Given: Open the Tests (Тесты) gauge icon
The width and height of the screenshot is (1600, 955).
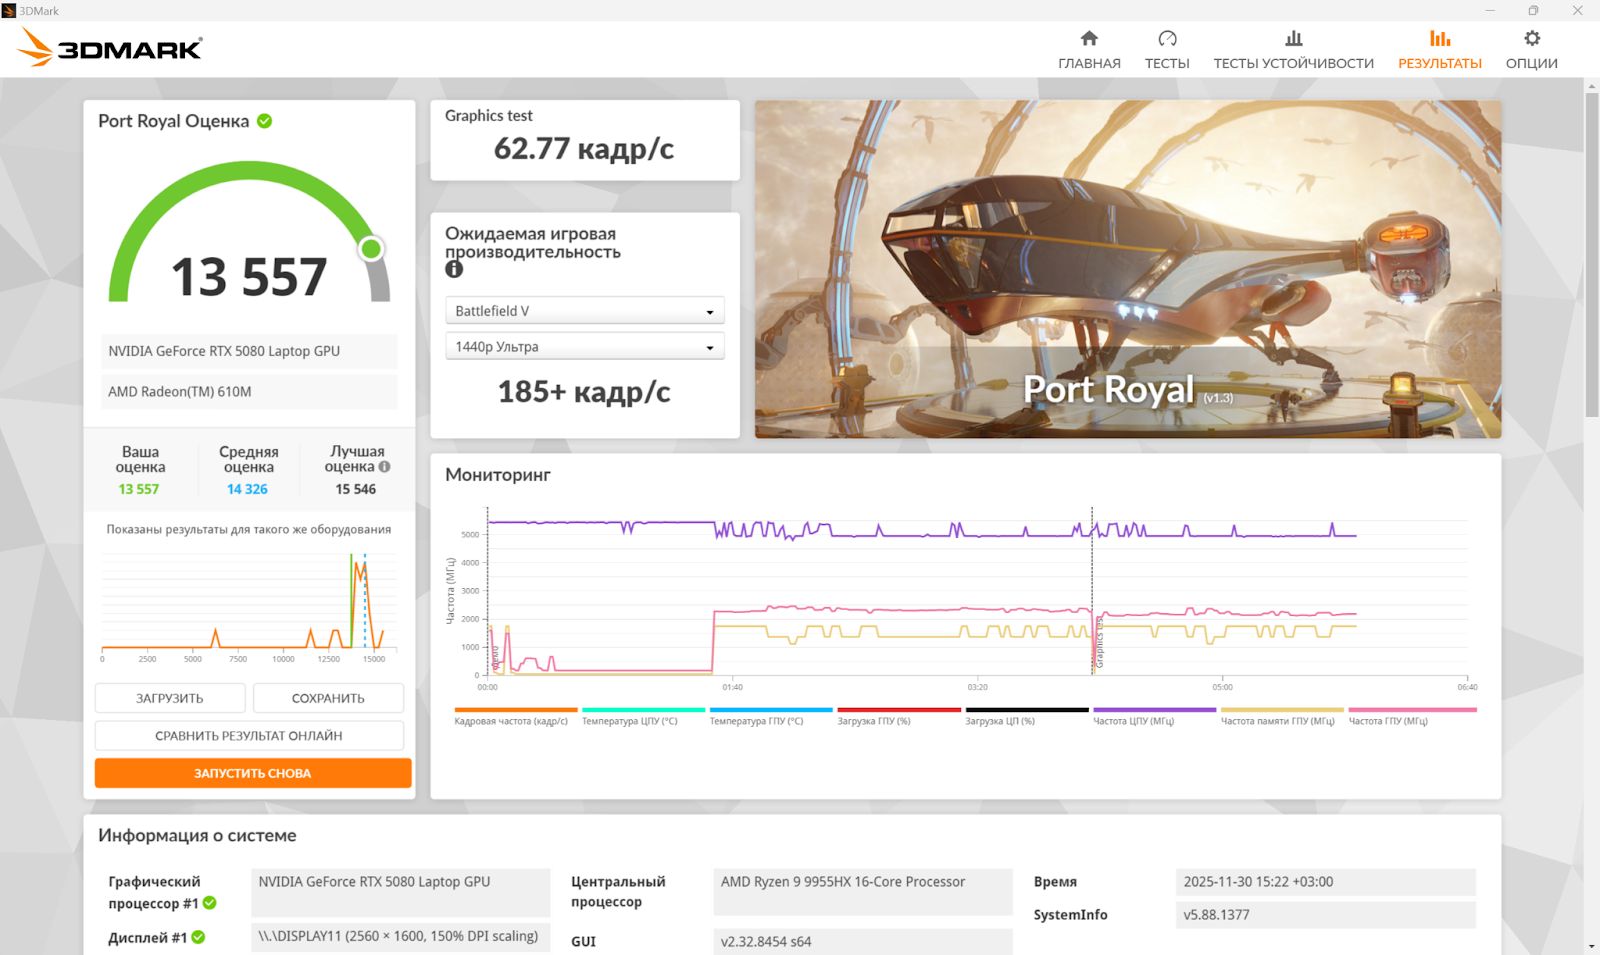Looking at the screenshot, I should (1166, 39).
